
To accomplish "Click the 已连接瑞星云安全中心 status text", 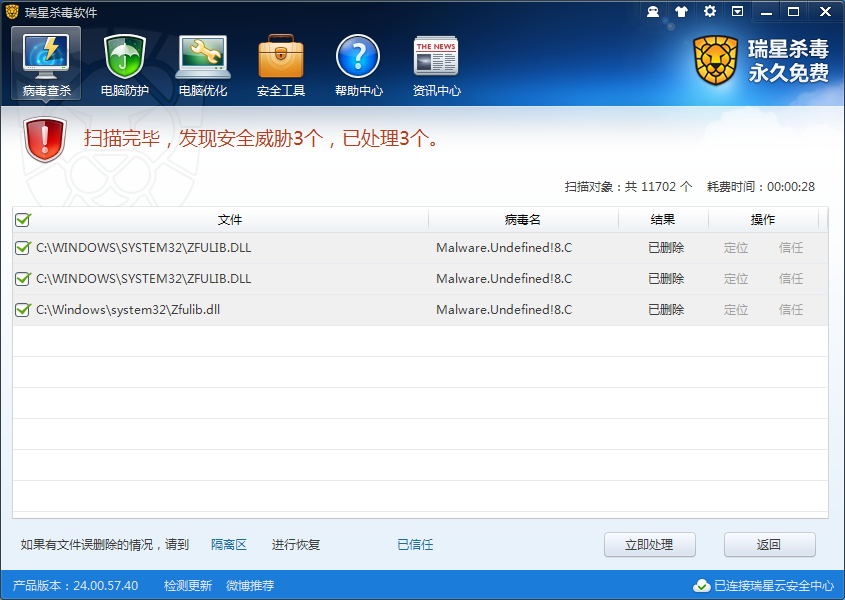I will (x=774, y=585).
